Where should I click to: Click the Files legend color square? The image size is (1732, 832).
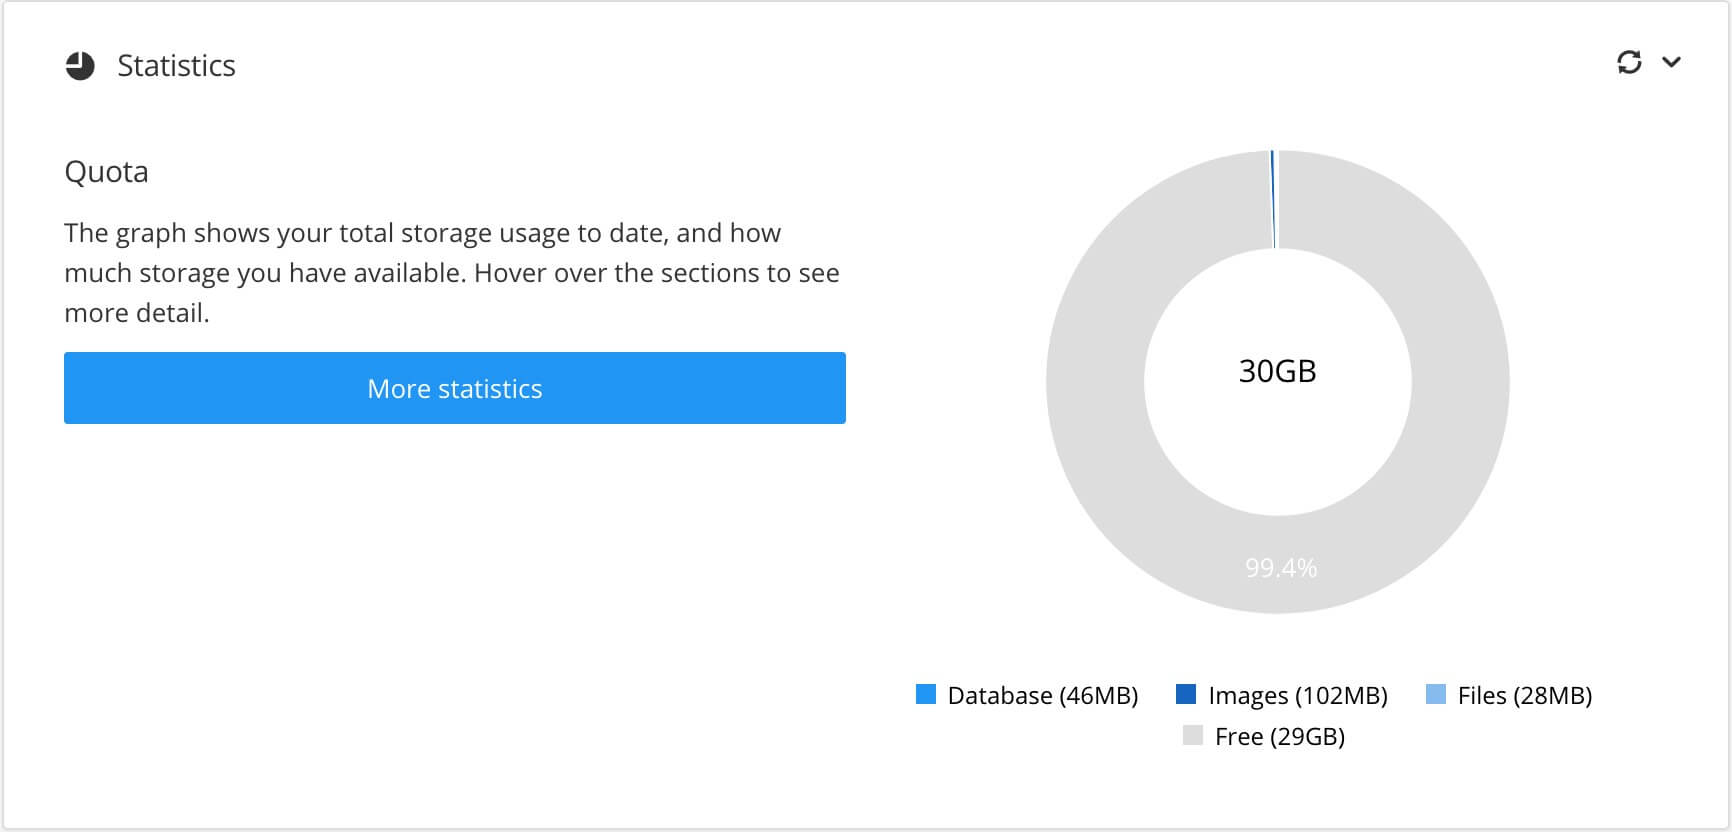pyautogui.click(x=1434, y=694)
